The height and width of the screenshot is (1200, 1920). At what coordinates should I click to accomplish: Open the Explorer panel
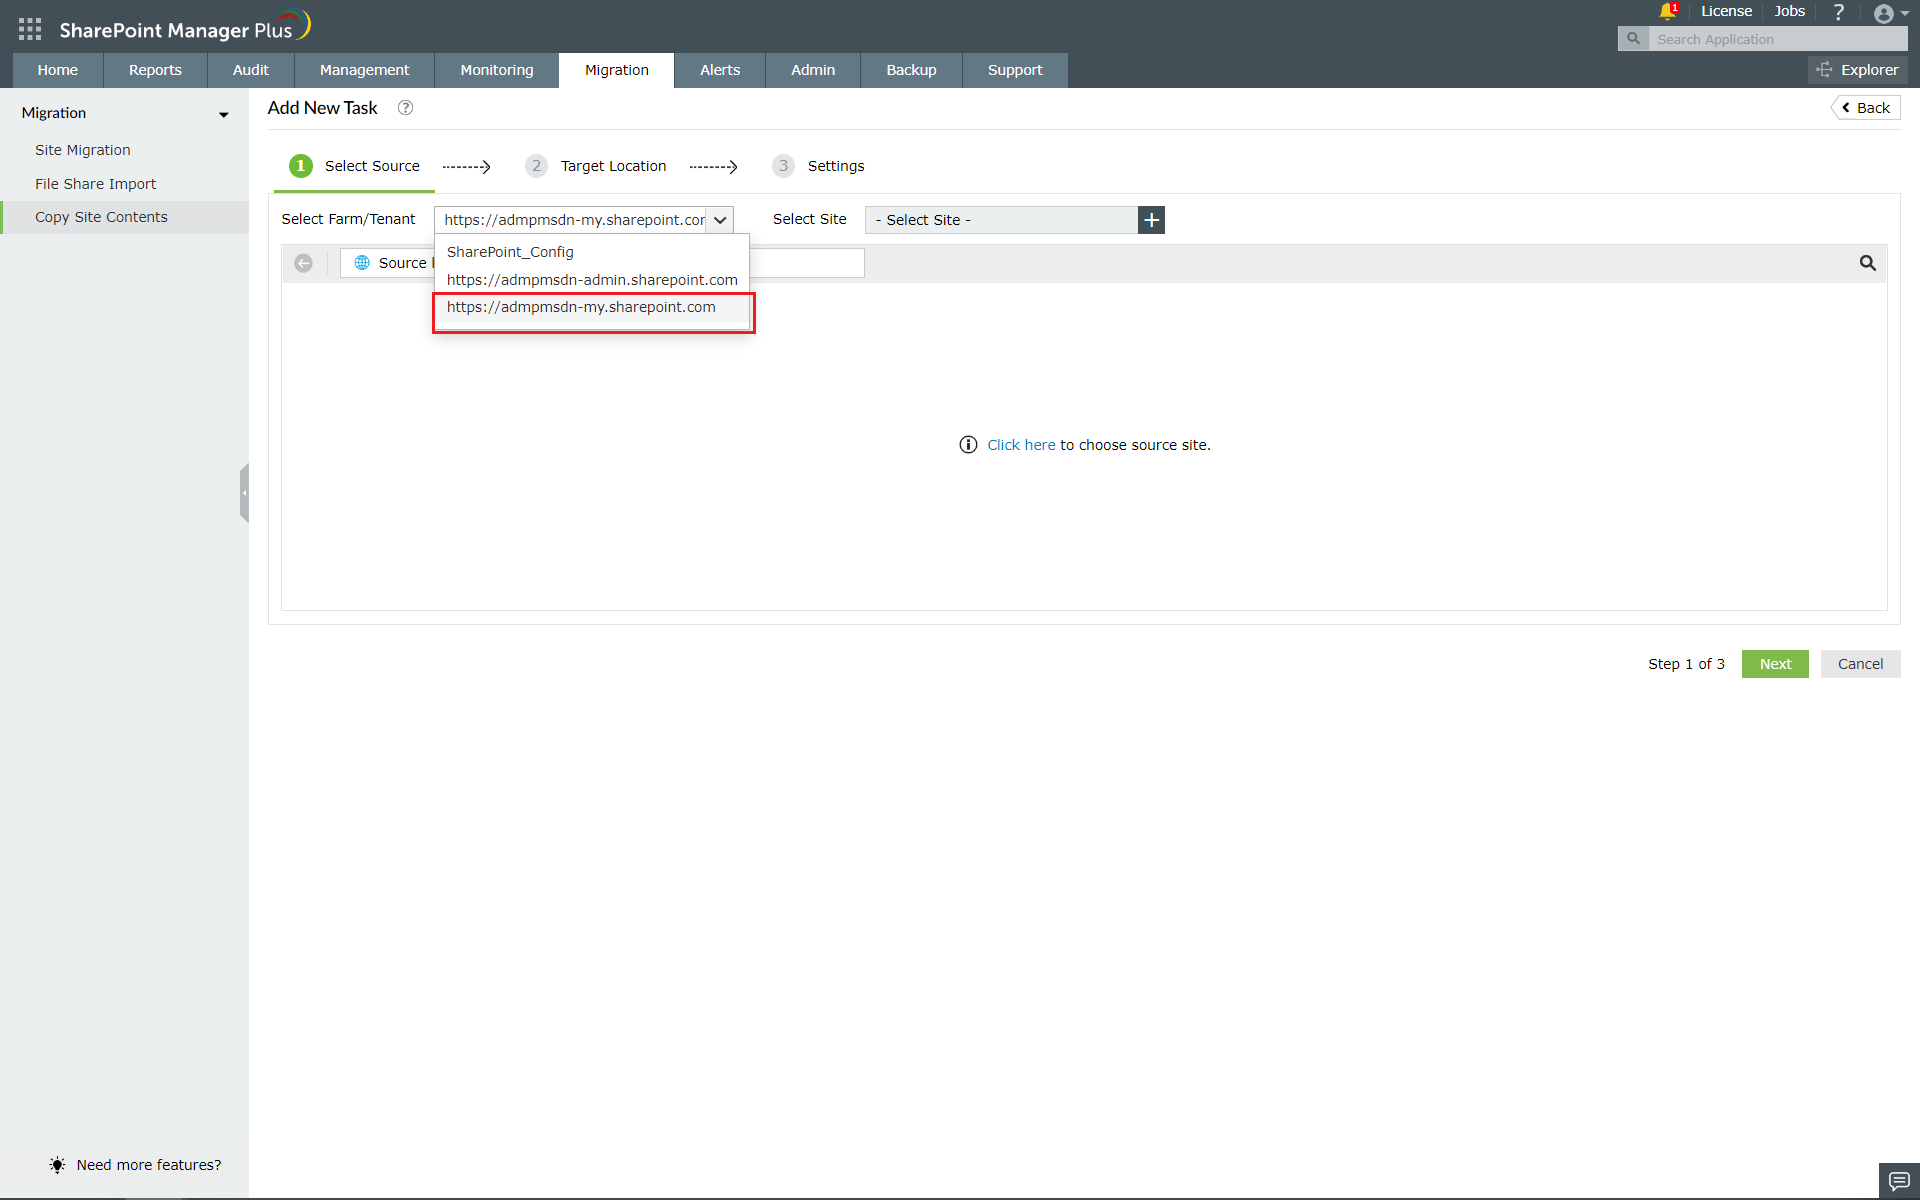tap(1858, 70)
